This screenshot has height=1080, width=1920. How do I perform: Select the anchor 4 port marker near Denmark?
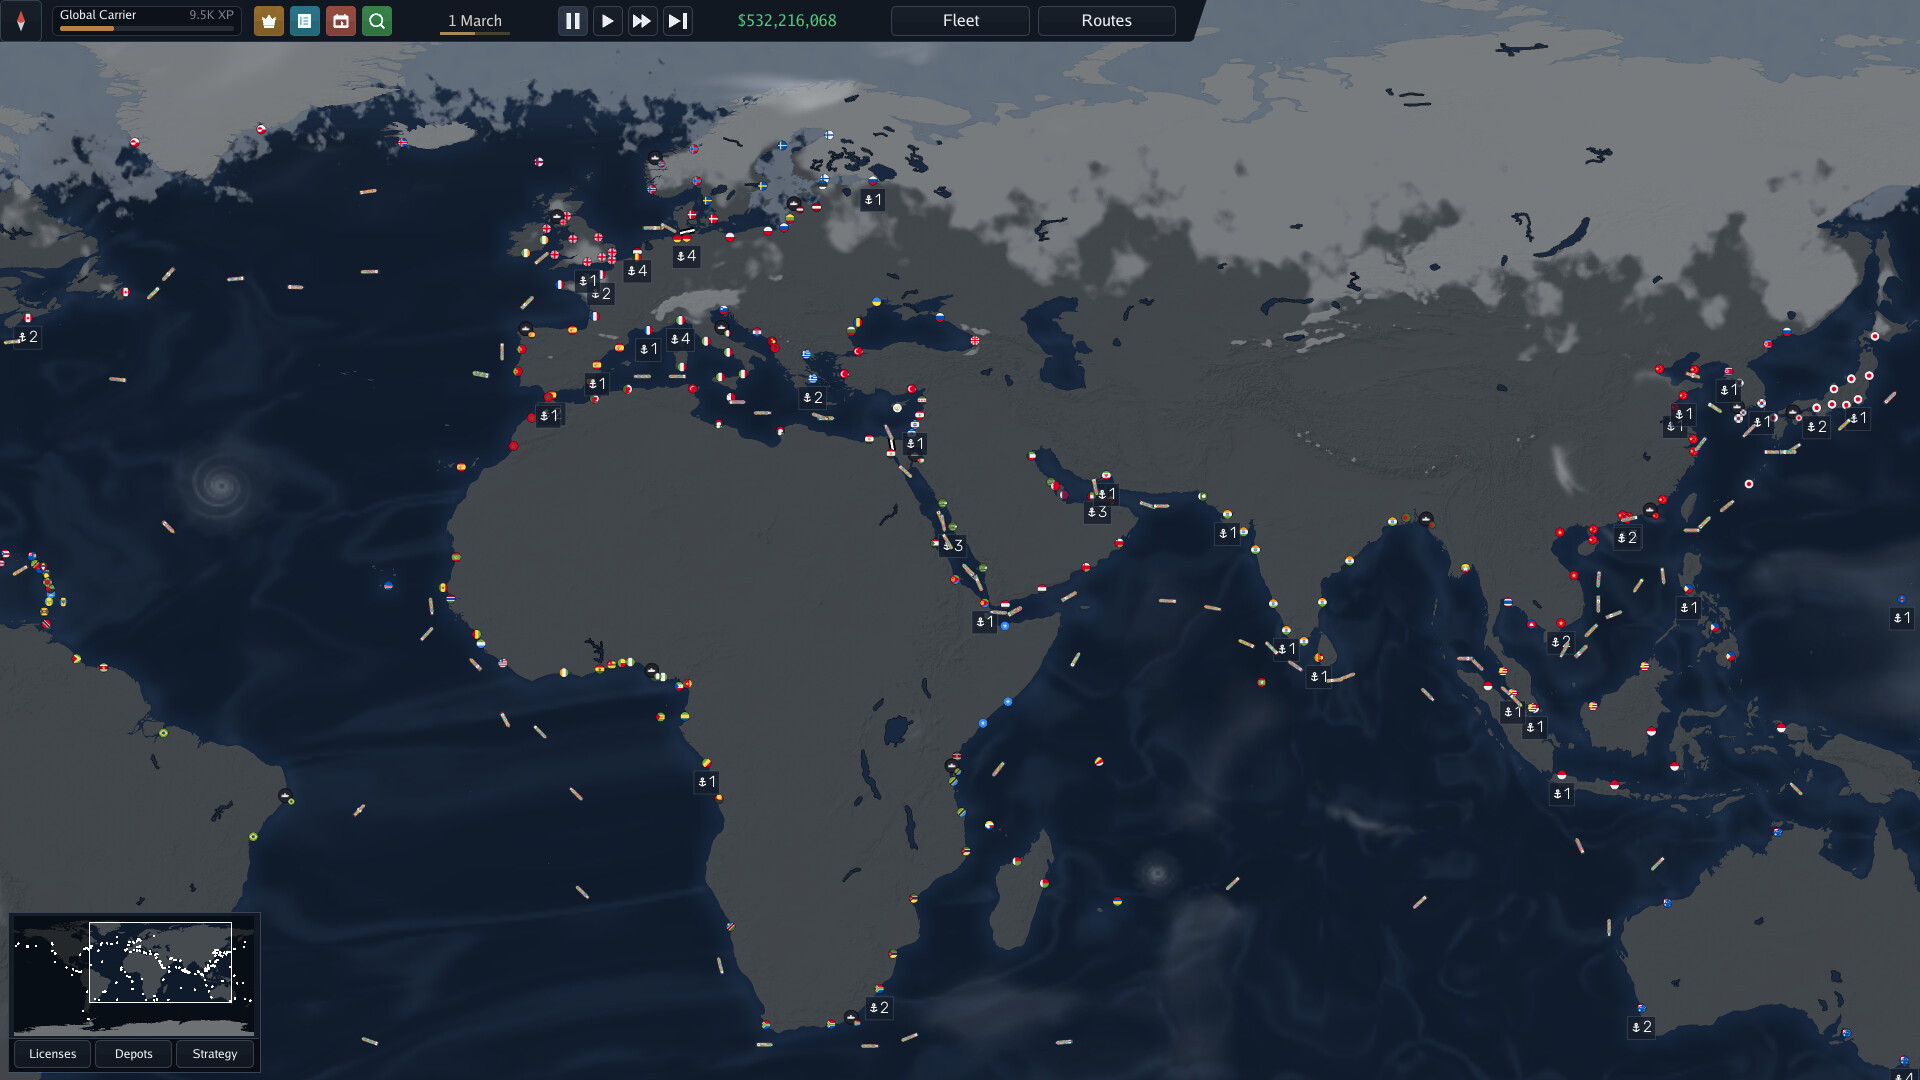click(686, 256)
